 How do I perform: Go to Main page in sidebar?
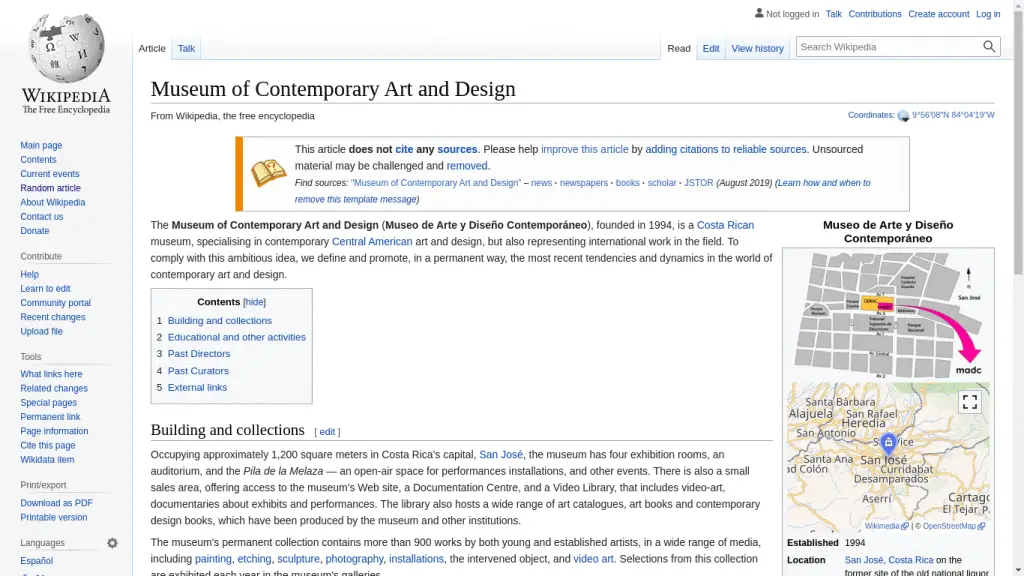[41, 146]
